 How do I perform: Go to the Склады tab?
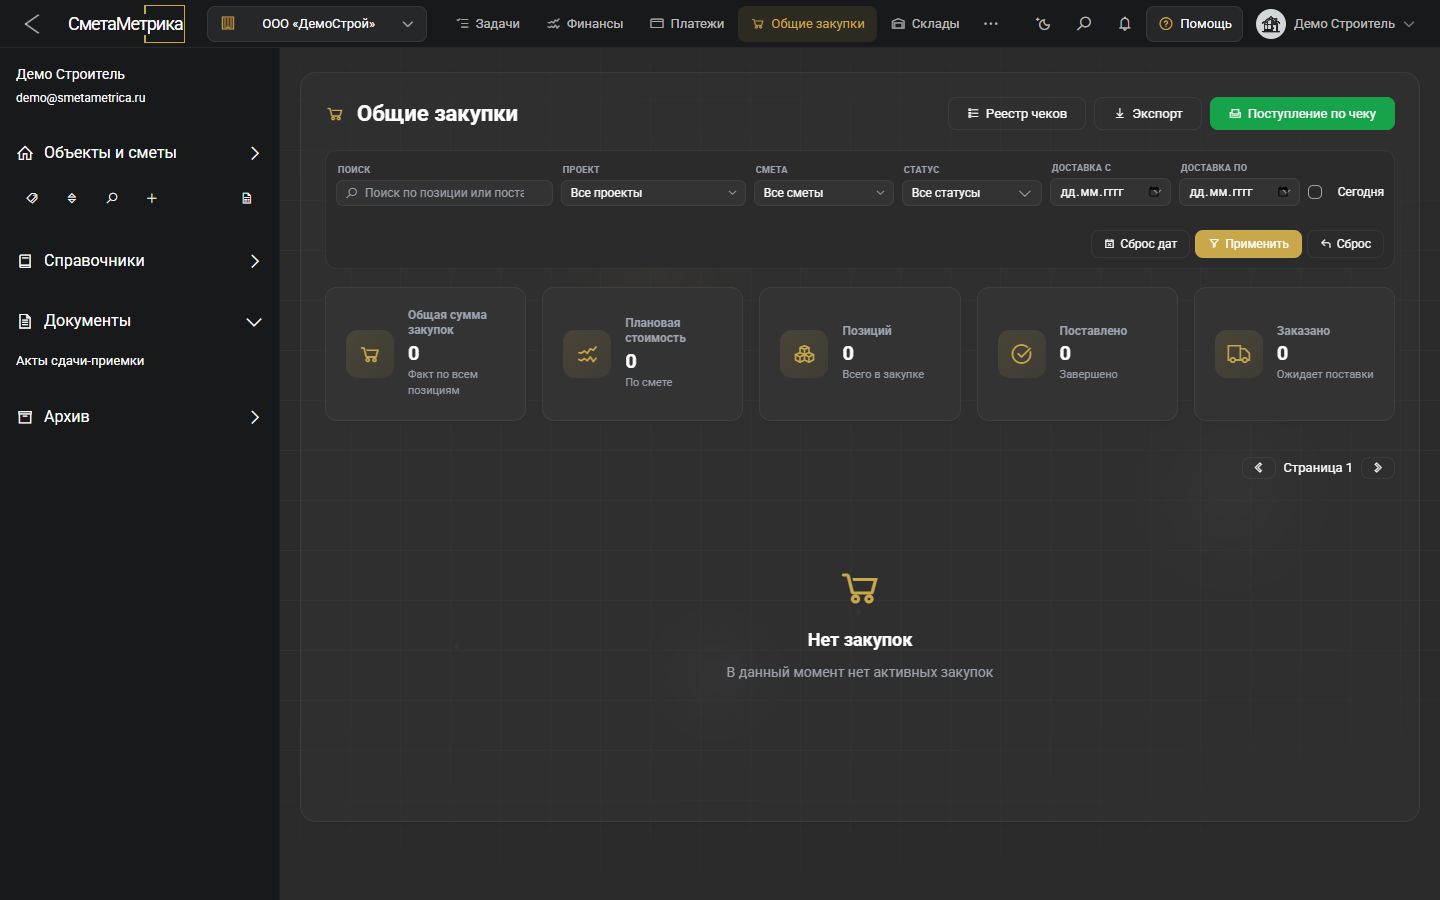coord(925,23)
